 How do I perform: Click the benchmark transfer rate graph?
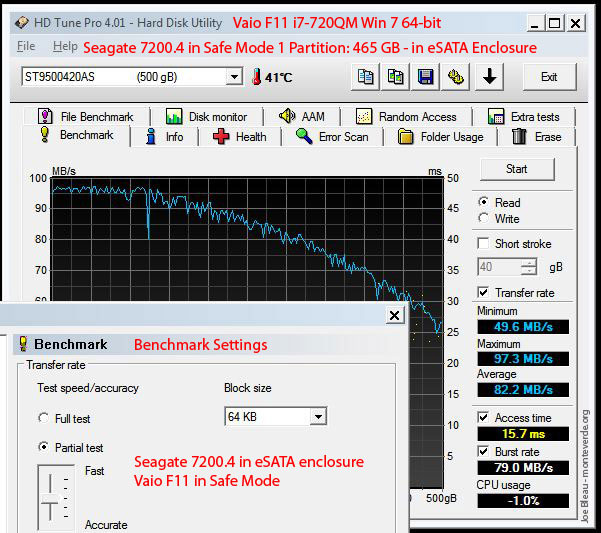pyautogui.click(x=247, y=238)
